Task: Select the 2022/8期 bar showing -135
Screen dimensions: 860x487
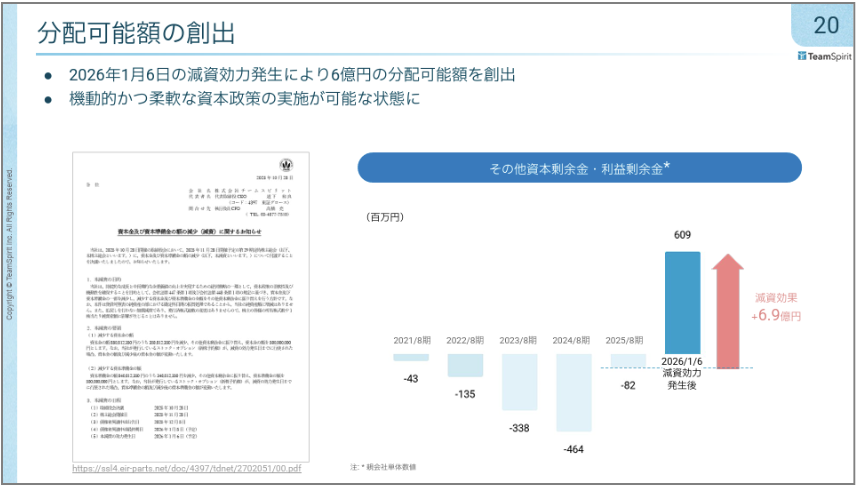Action: pyautogui.click(x=465, y=365)
